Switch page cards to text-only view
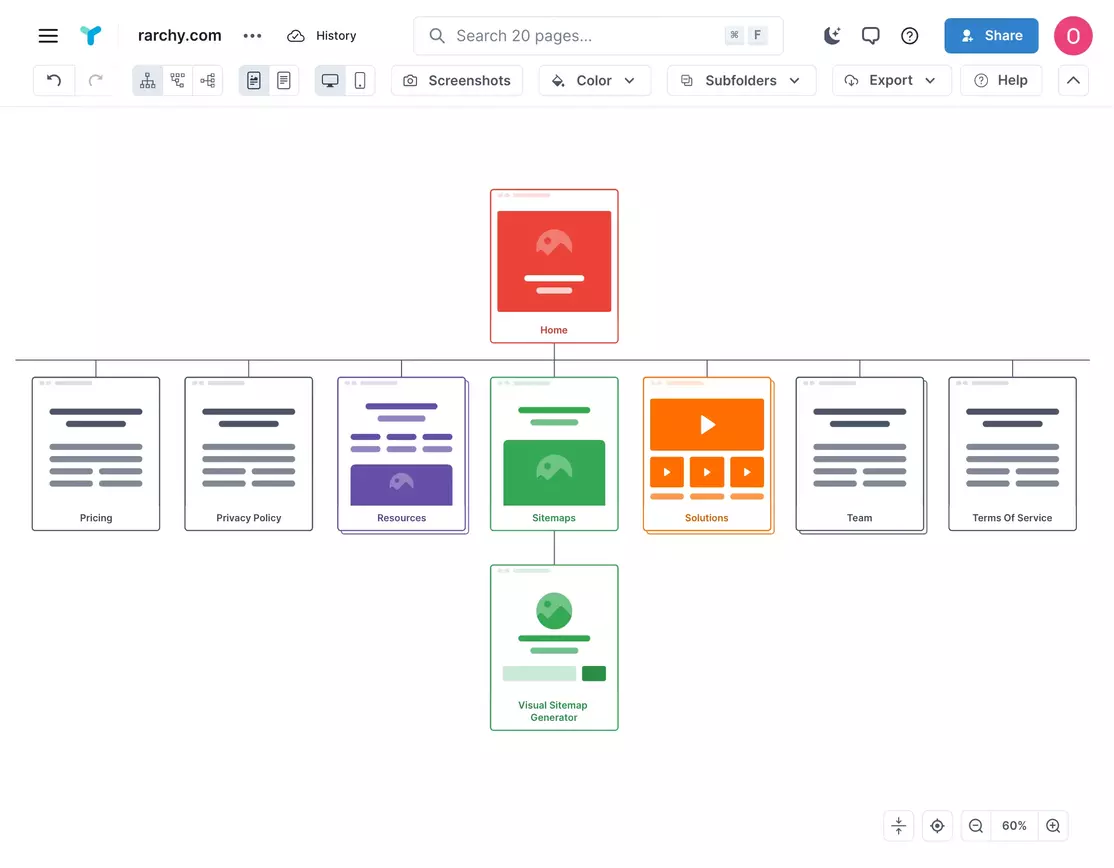 284,80
